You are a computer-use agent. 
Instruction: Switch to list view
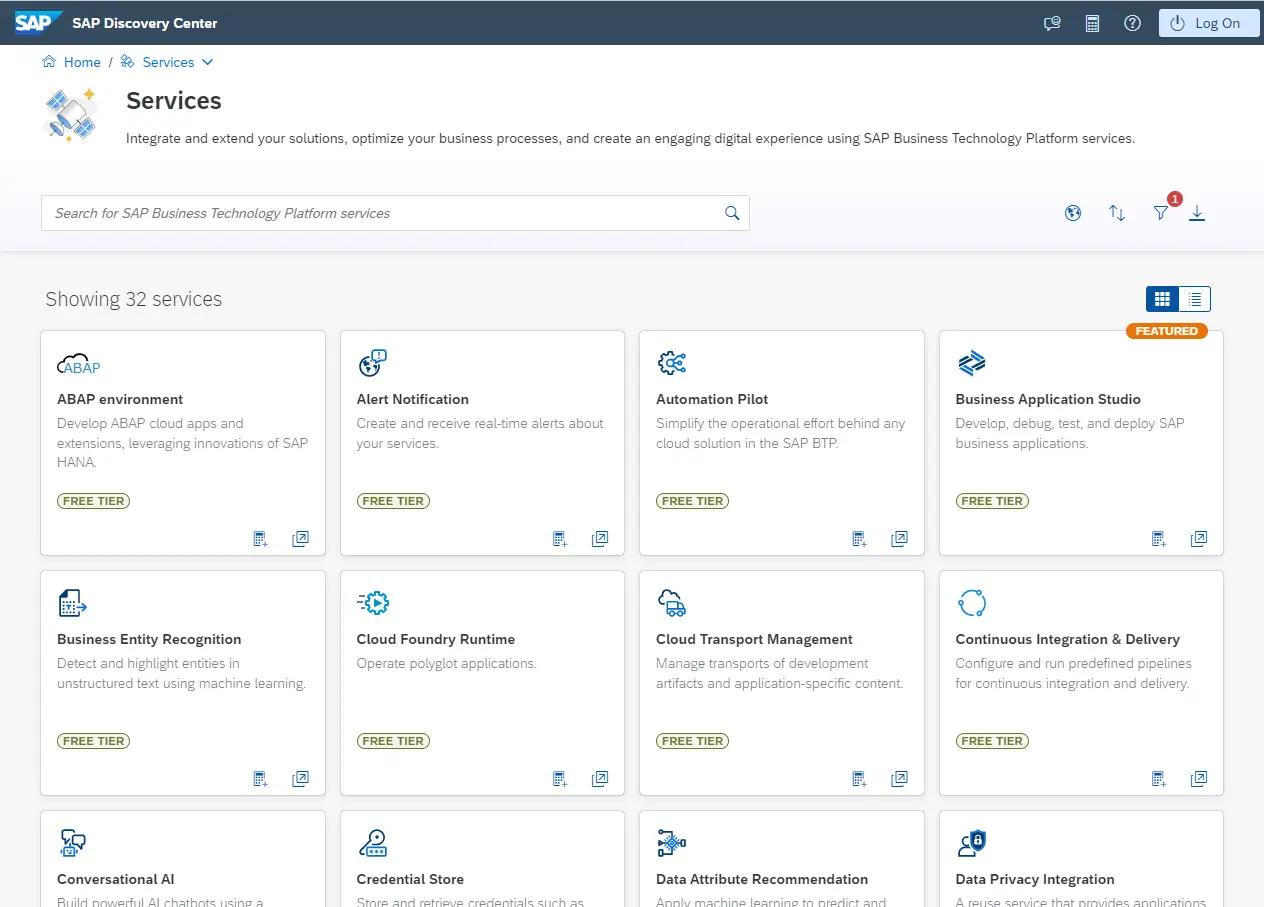click(1195, 299)
